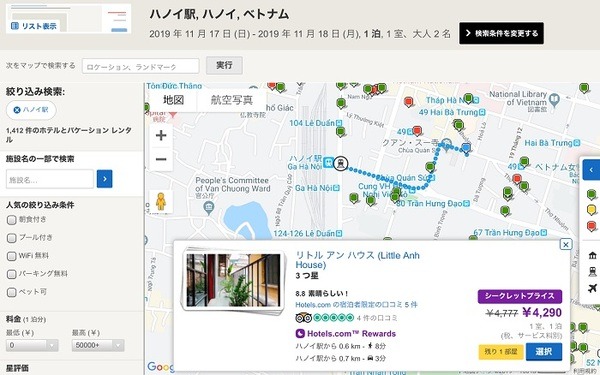
Task: Switch to list view (リスト表示)
Action: 34,26
